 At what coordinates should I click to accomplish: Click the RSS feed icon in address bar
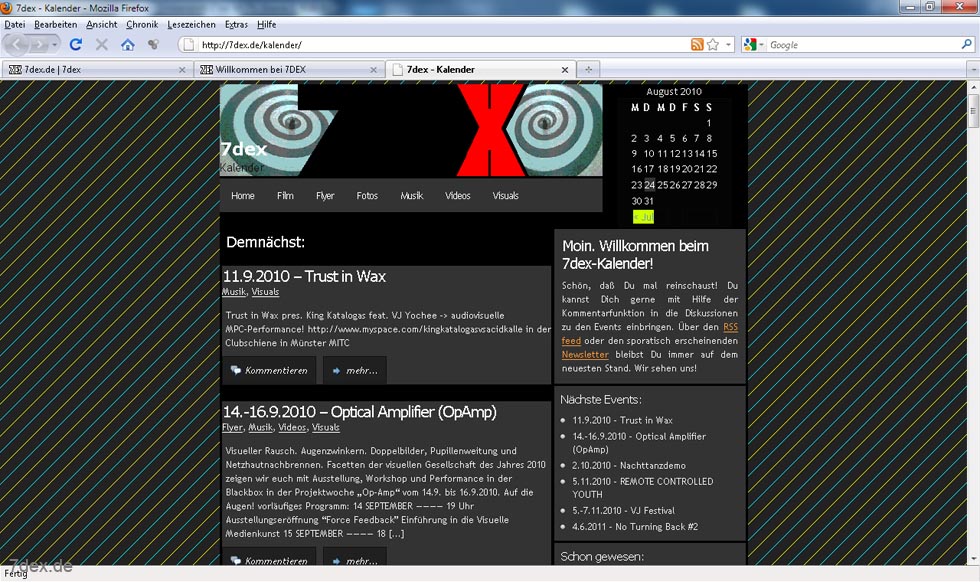click(697, 44)
